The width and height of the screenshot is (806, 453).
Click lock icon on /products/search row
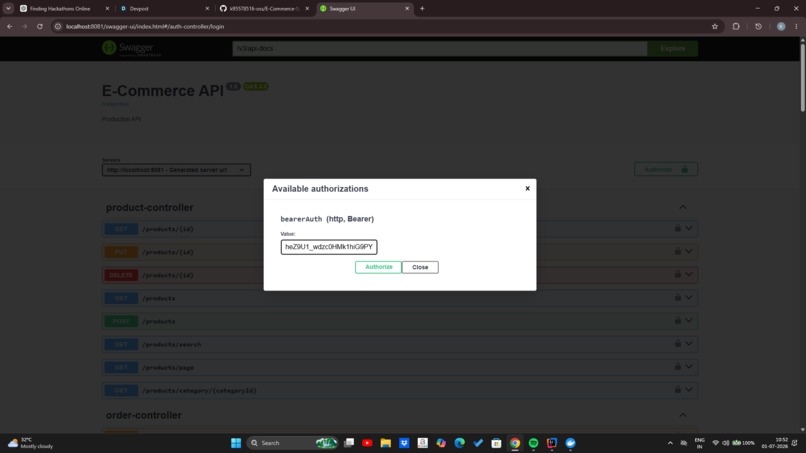pyautogui.click(x=677, y=343)
